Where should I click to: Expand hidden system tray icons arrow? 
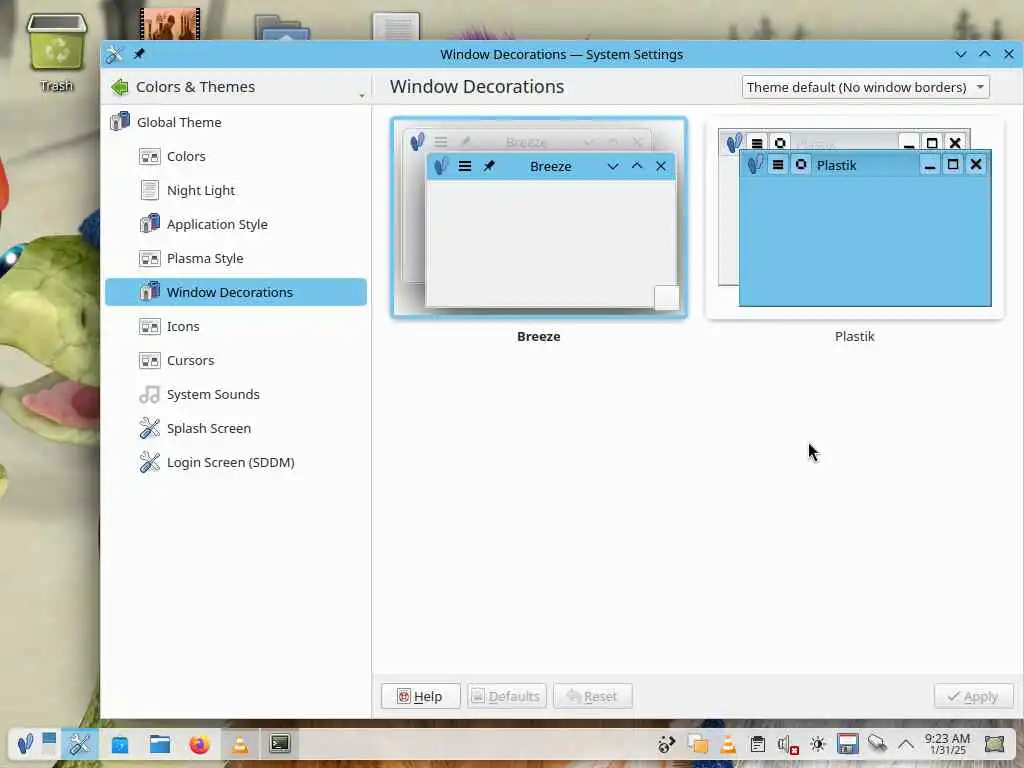(x=906, y=744)
